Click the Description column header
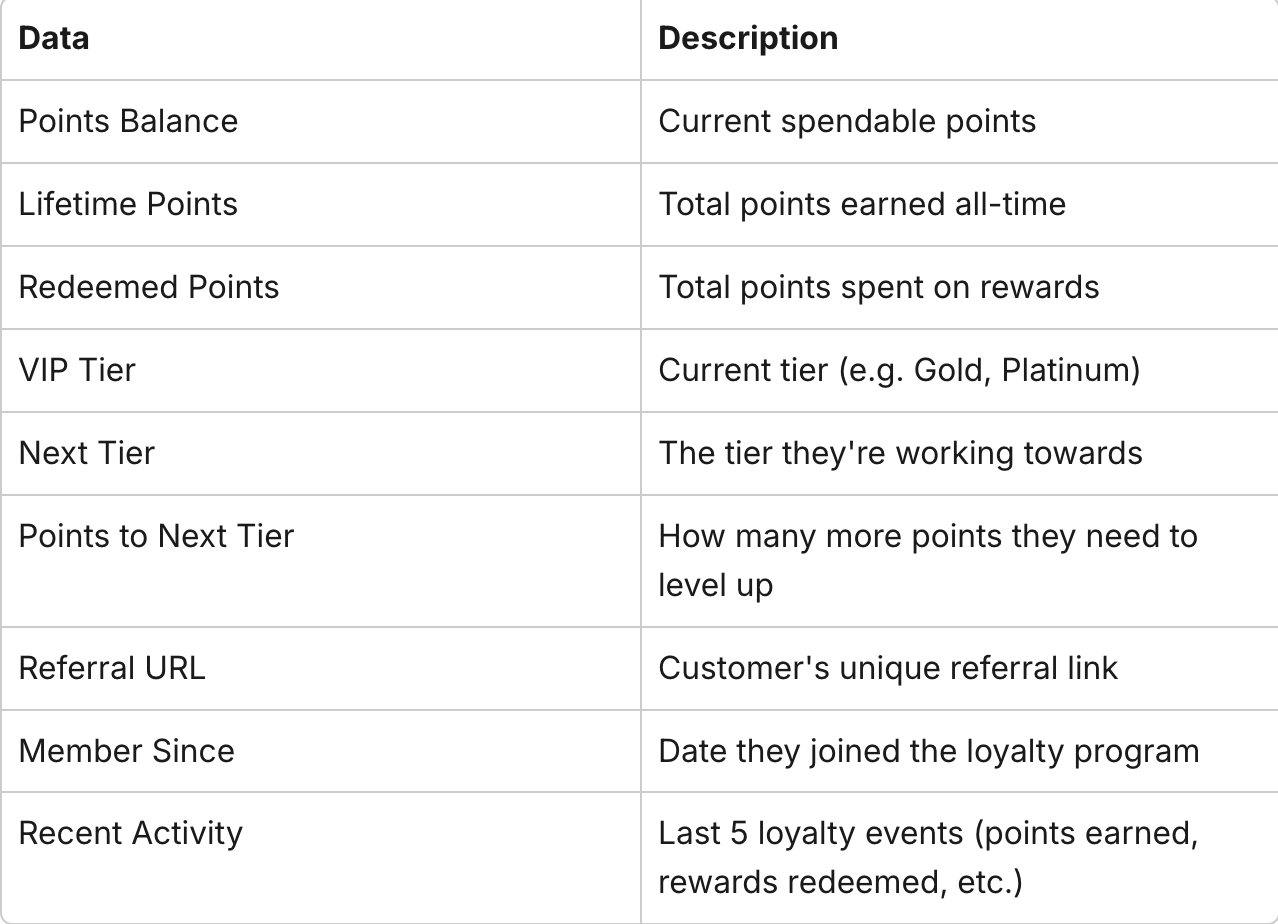The height and width of the screenshot is (924, 1278). click(x=748, y=38)
